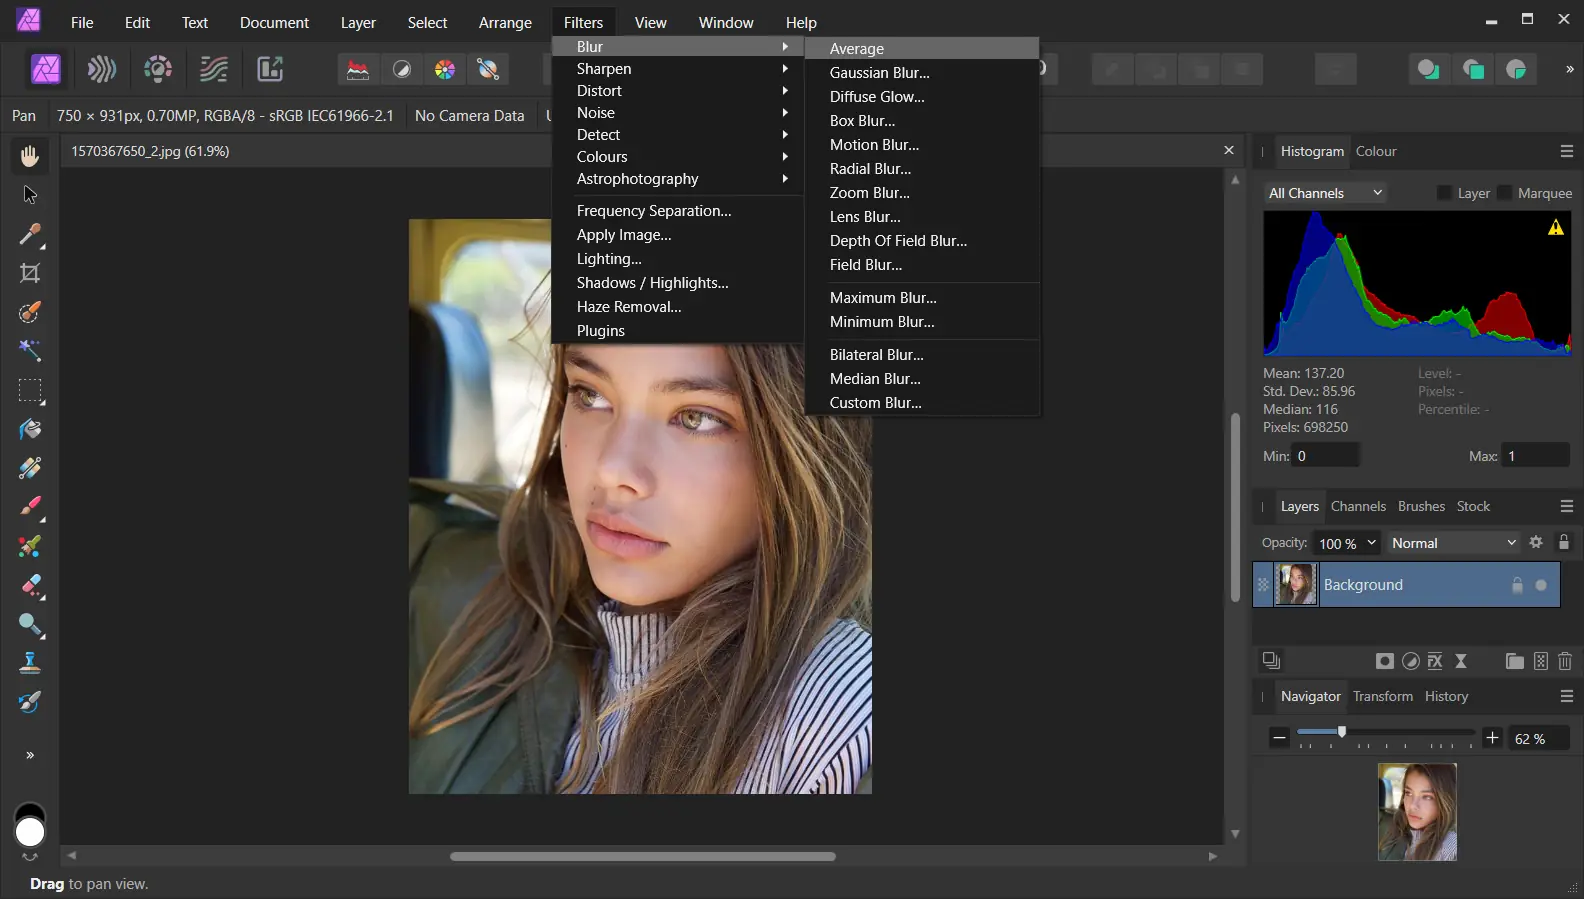
Task: Enable the Marquee checkbox in Histogram
Action: [x=1505, y=193]
